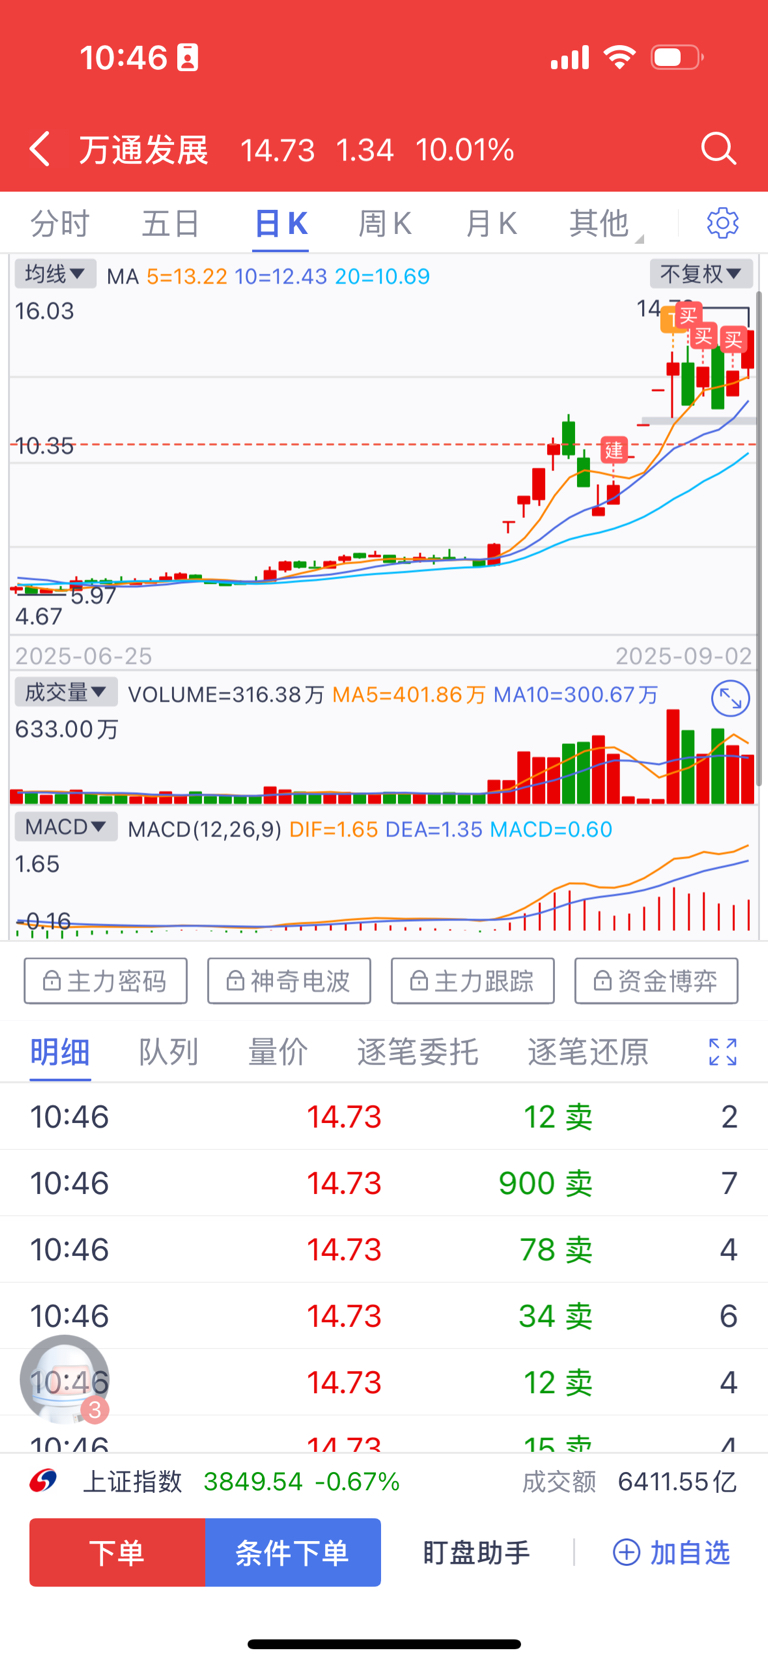Tap the 2025-09-02 end date label

click(x=684, y=656)
